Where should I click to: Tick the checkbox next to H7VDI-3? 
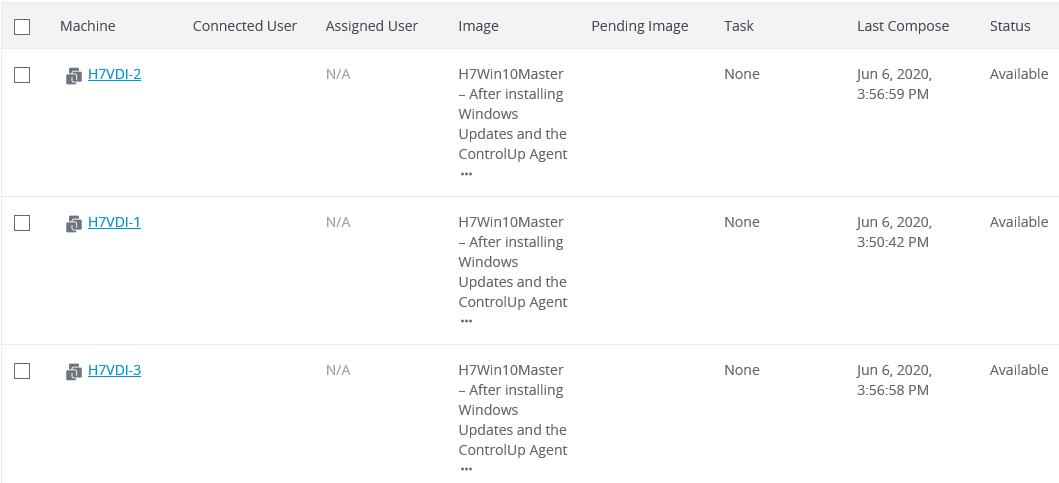[22, 371]
